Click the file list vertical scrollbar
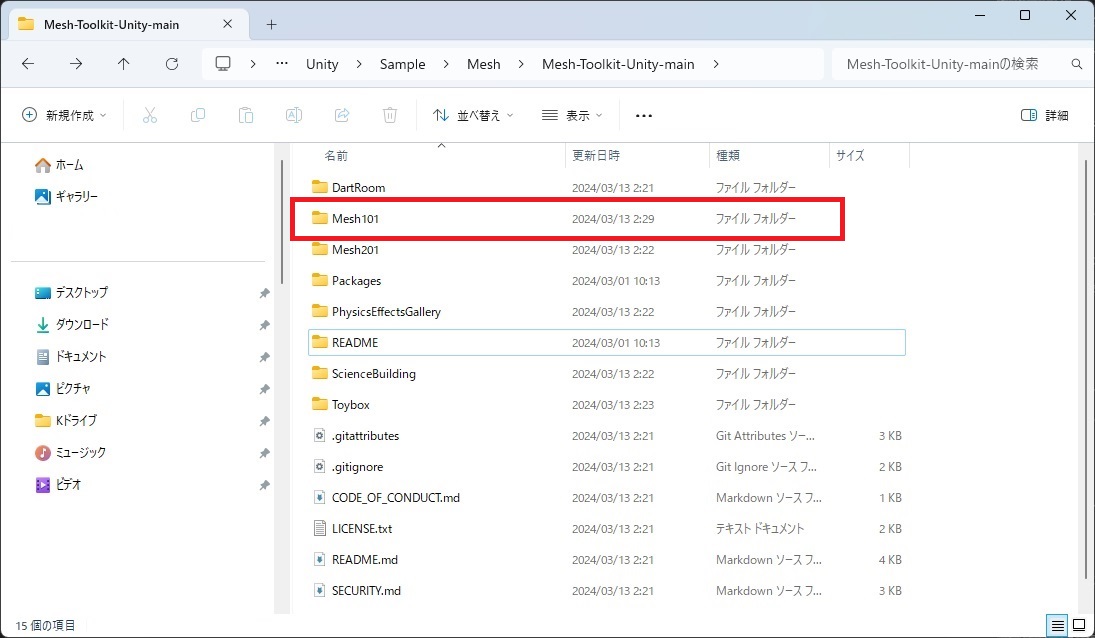 (x=1086, y=369)
